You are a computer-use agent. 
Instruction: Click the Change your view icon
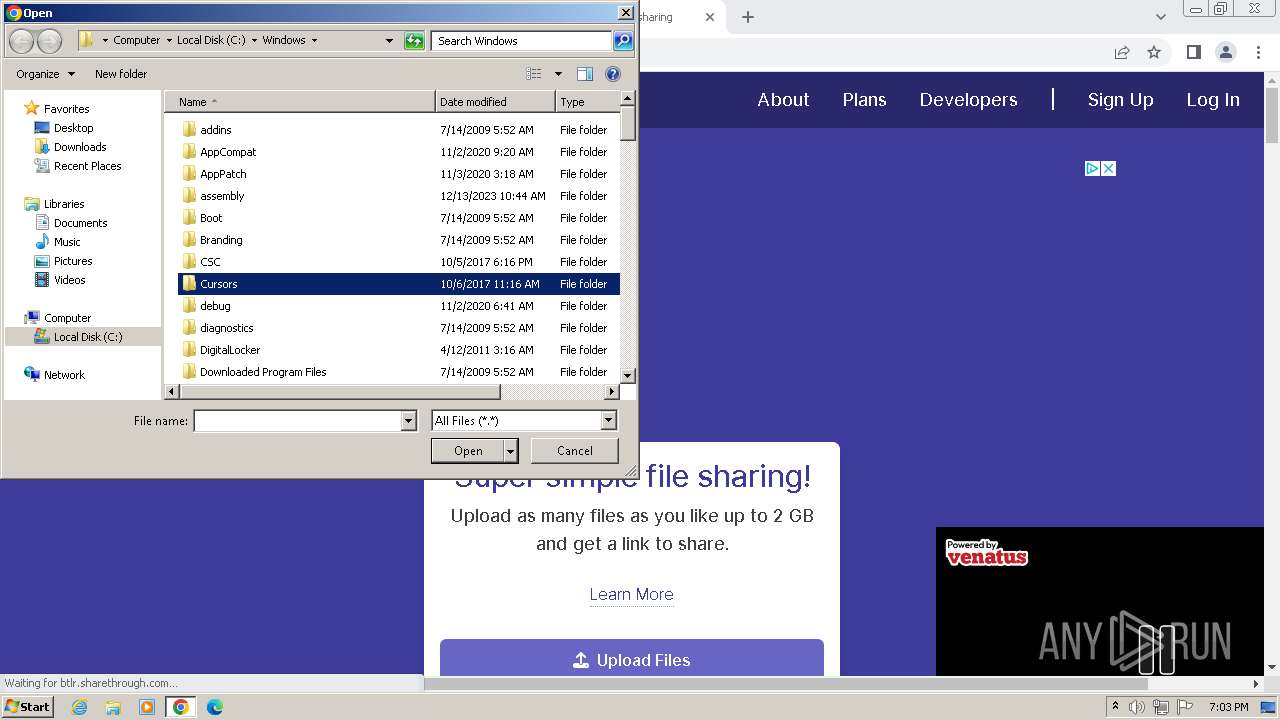[534, 74]
